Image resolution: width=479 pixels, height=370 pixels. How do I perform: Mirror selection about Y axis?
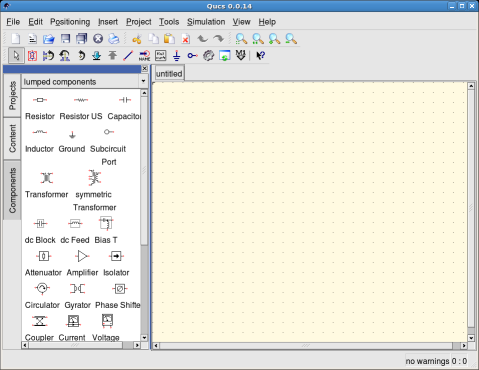65,55
